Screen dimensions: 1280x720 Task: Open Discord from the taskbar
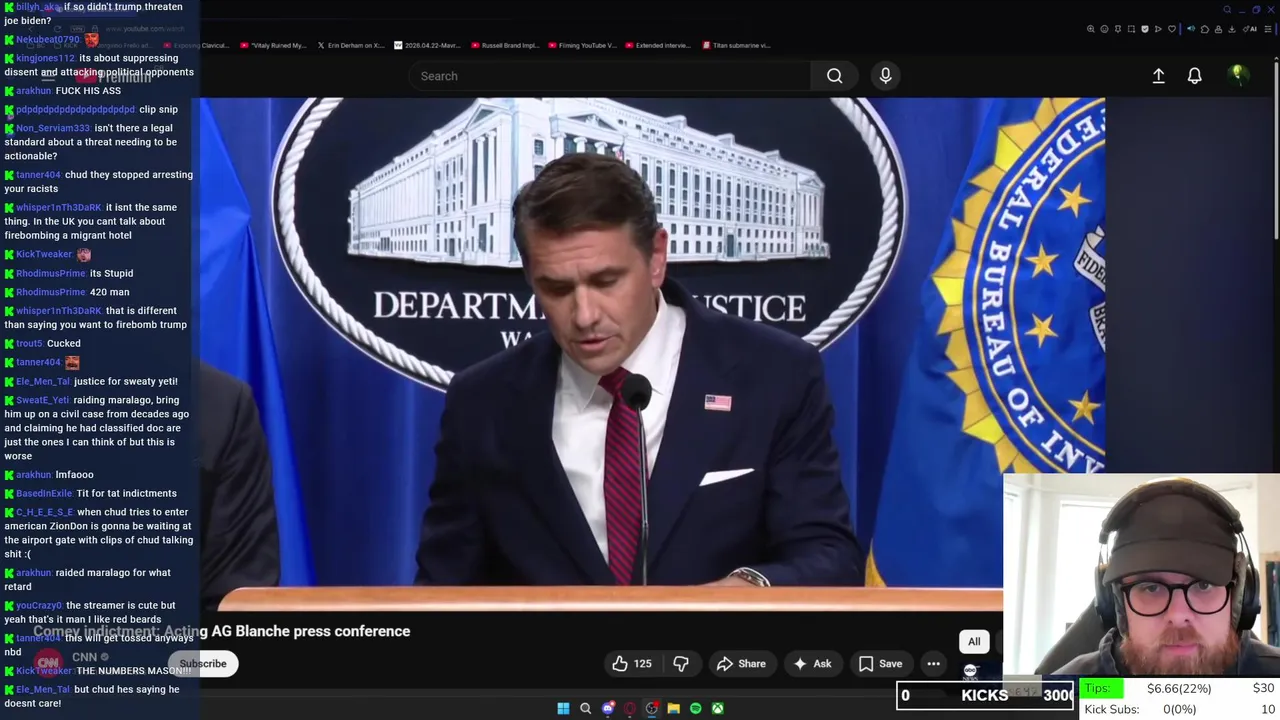click(x=608, y=708)
